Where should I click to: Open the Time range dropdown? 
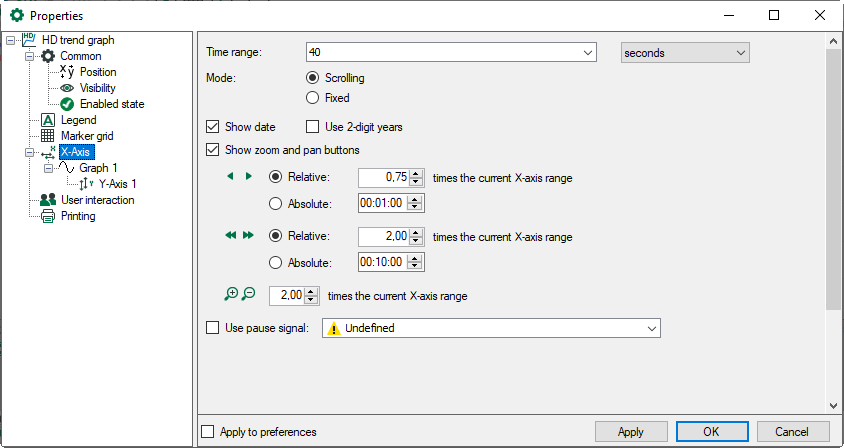tap(586, 52)
